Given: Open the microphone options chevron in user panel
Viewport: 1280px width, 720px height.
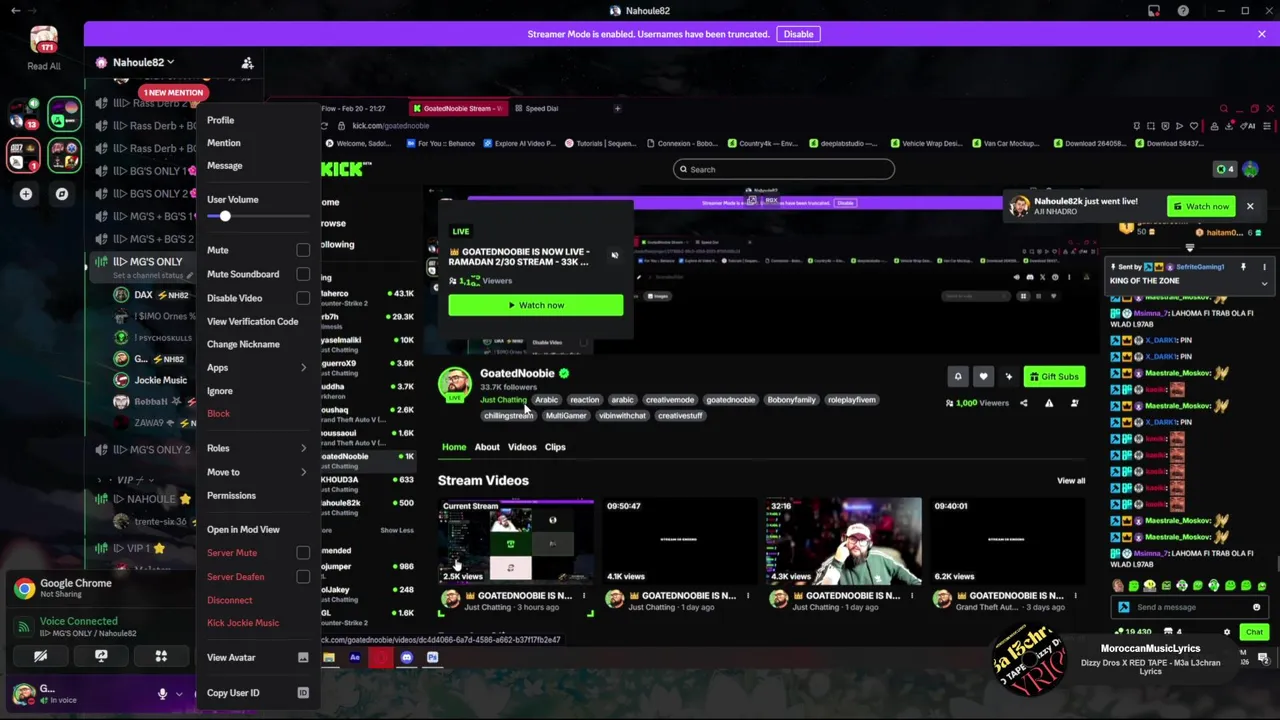Looking at the screenshot, I should [179, 693].
